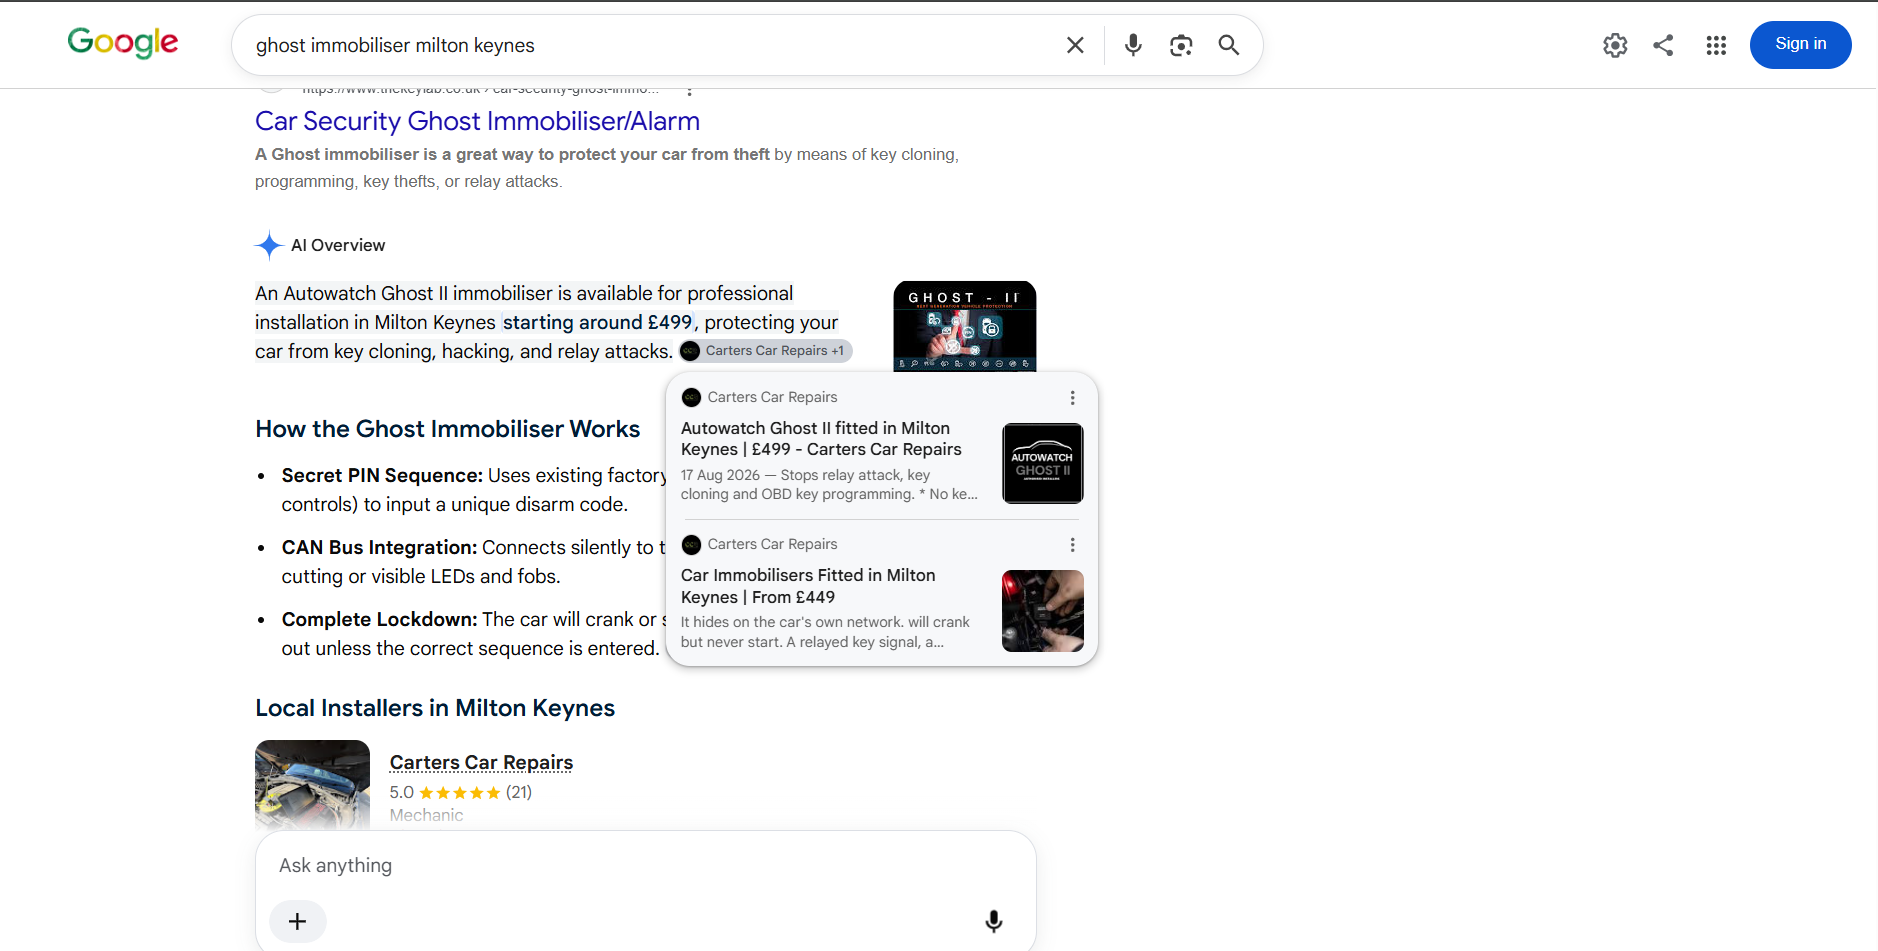
Task: Open Carters Car Repairs local installer link
Action: coord(481,763)
